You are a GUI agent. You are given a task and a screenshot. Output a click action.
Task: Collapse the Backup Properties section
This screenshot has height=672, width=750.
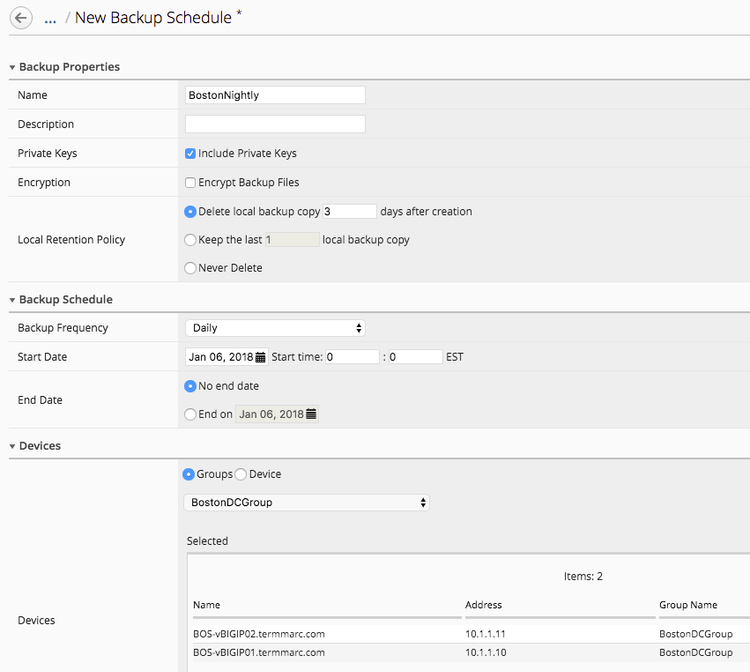click(x=12, y=67)
